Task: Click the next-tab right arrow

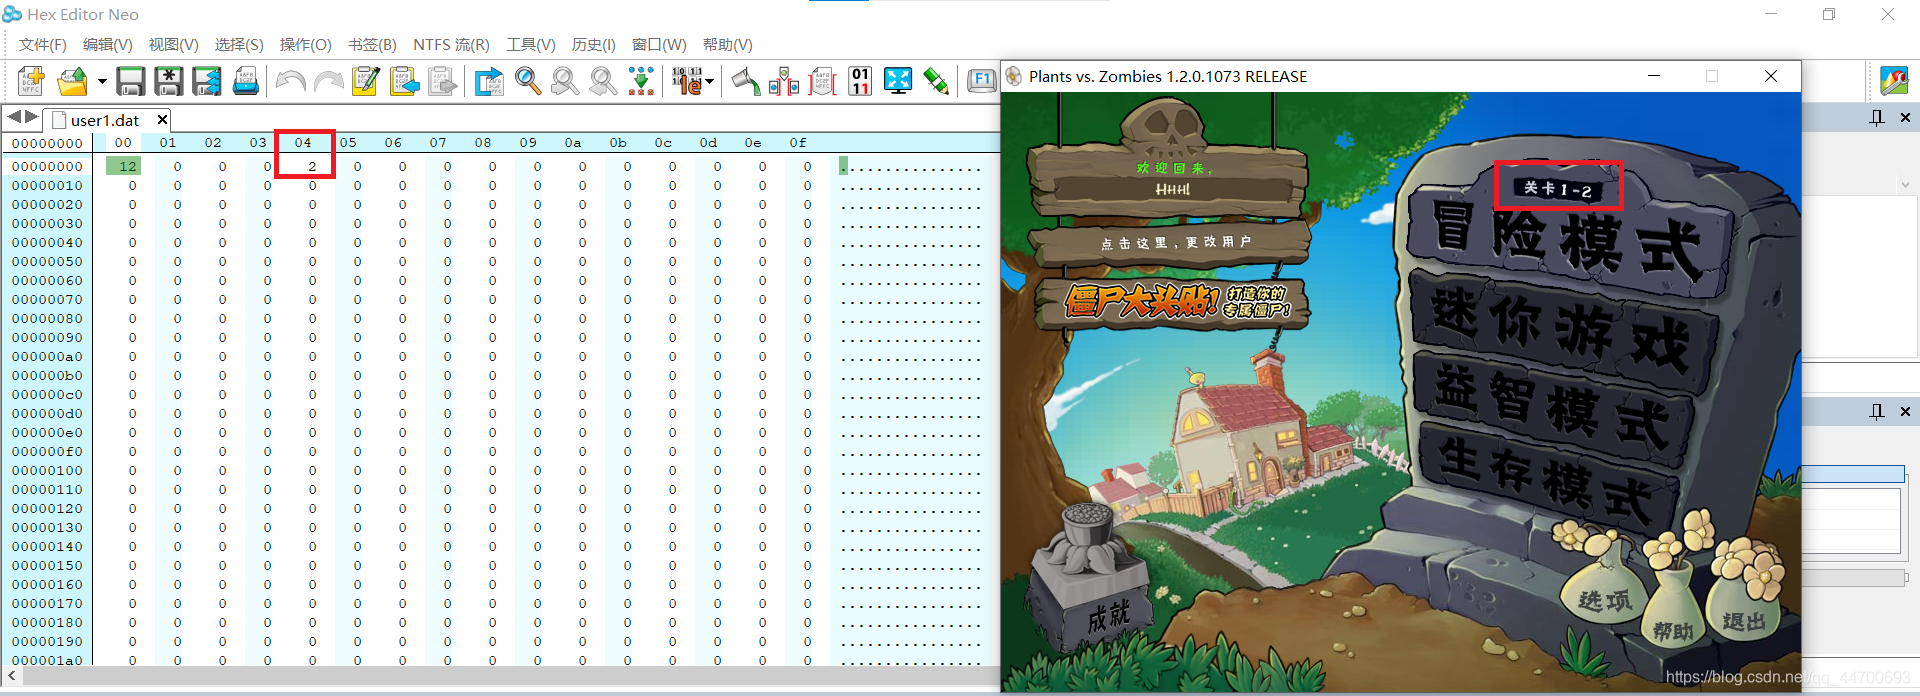Action: coord(32,118)
